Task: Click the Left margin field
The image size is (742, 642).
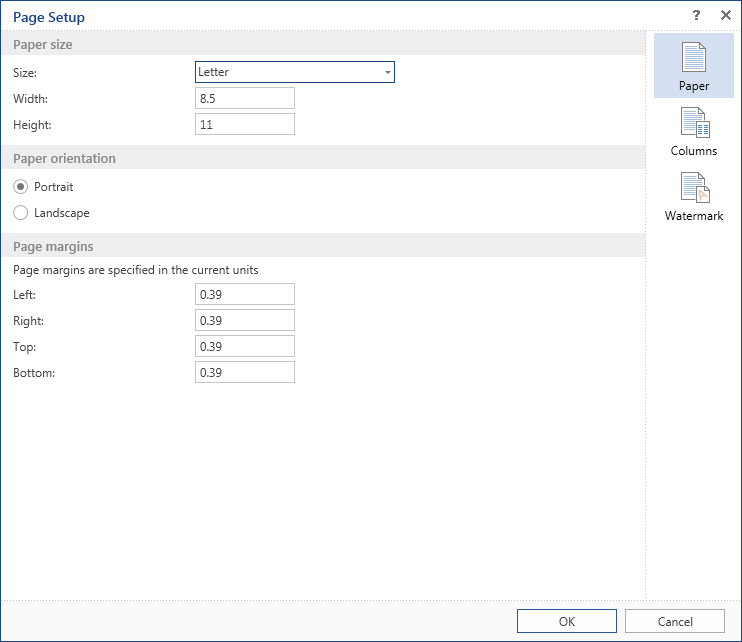Action: pos(245,294)
